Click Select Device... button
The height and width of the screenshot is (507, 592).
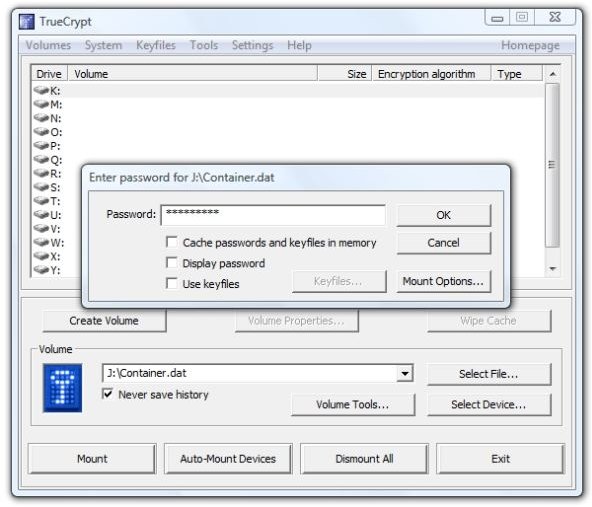click(x=489, y=405)
